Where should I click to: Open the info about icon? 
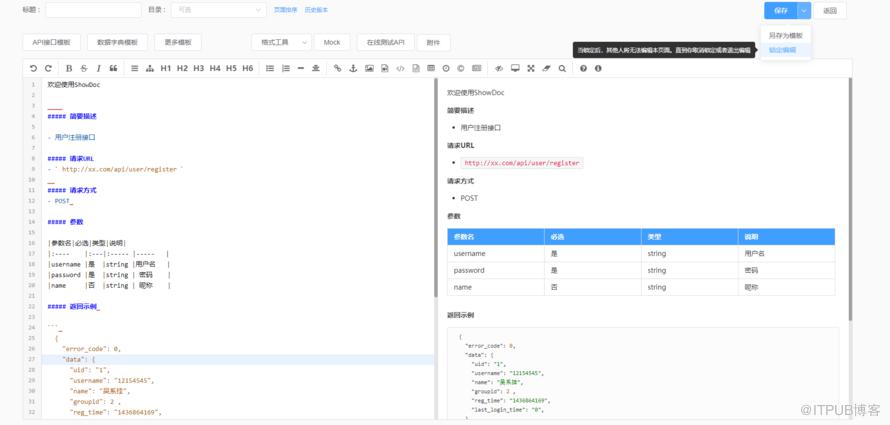click(598, 68)
